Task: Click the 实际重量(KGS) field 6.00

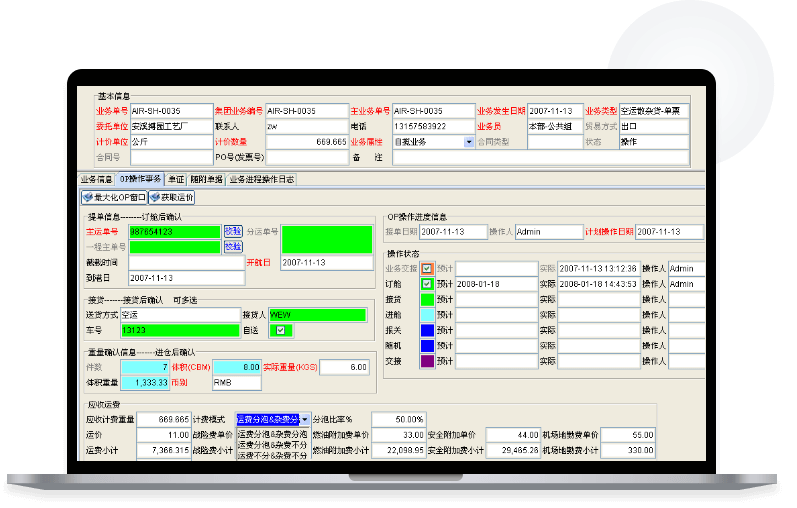Action: click(x=344, y=367)
